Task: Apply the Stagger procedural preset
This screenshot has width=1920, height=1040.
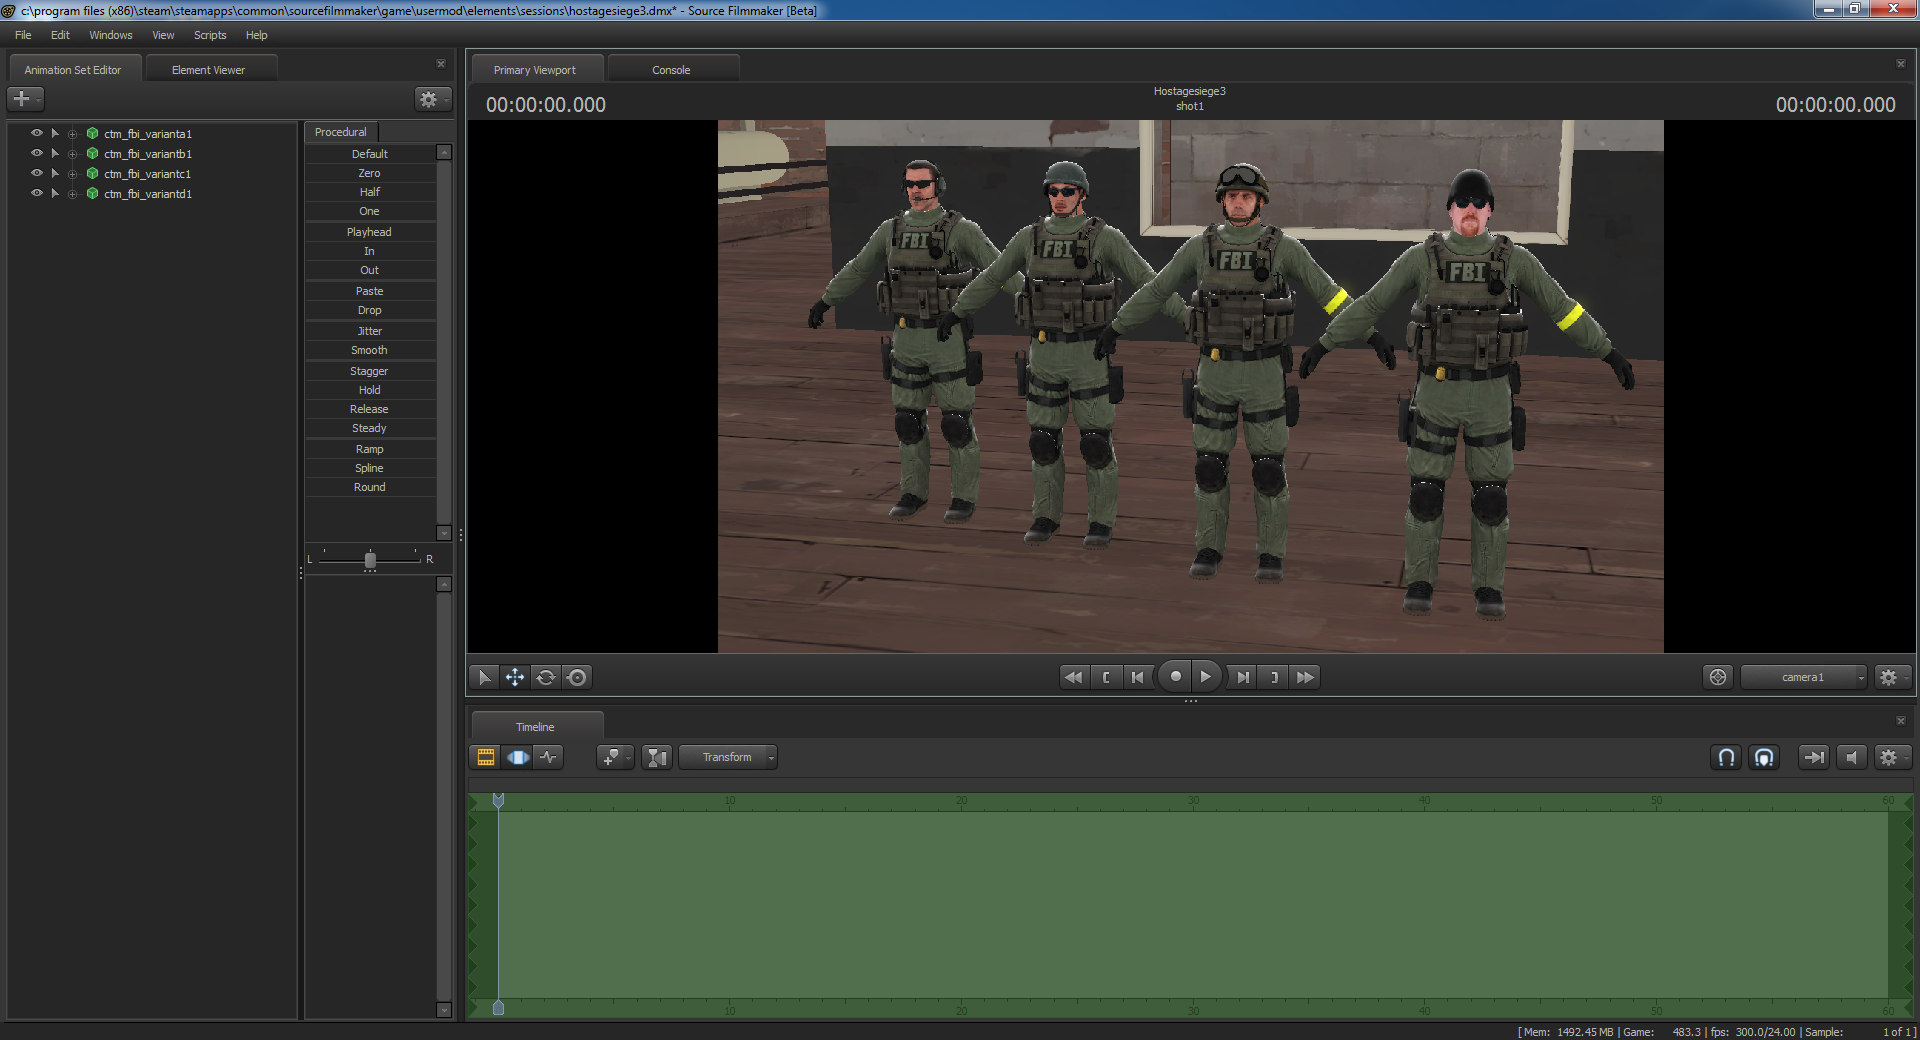Action: tap(370, 371)
